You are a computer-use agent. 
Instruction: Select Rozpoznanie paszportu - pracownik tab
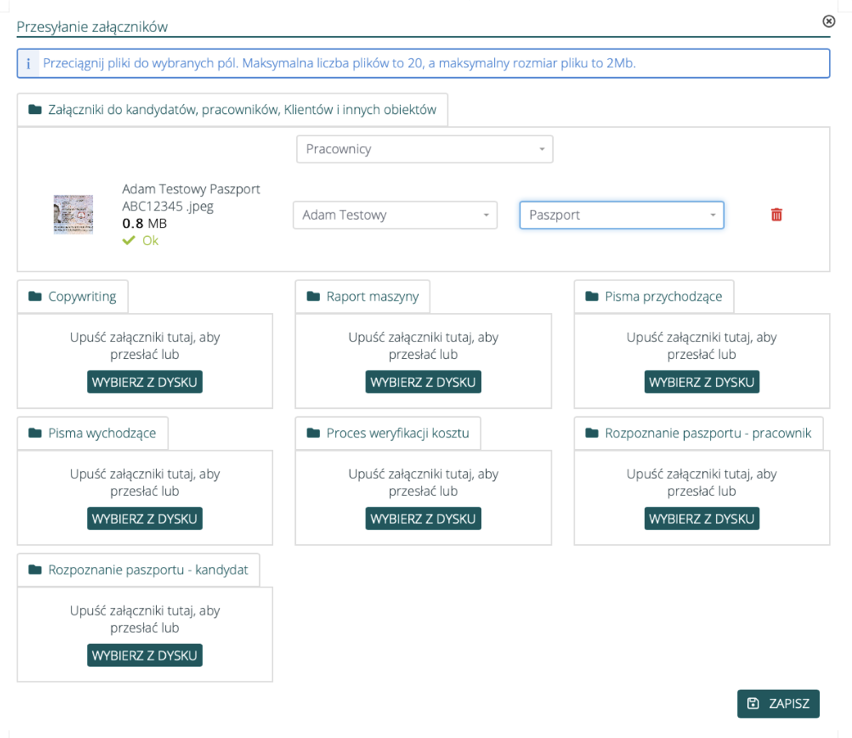coord(698,434)
